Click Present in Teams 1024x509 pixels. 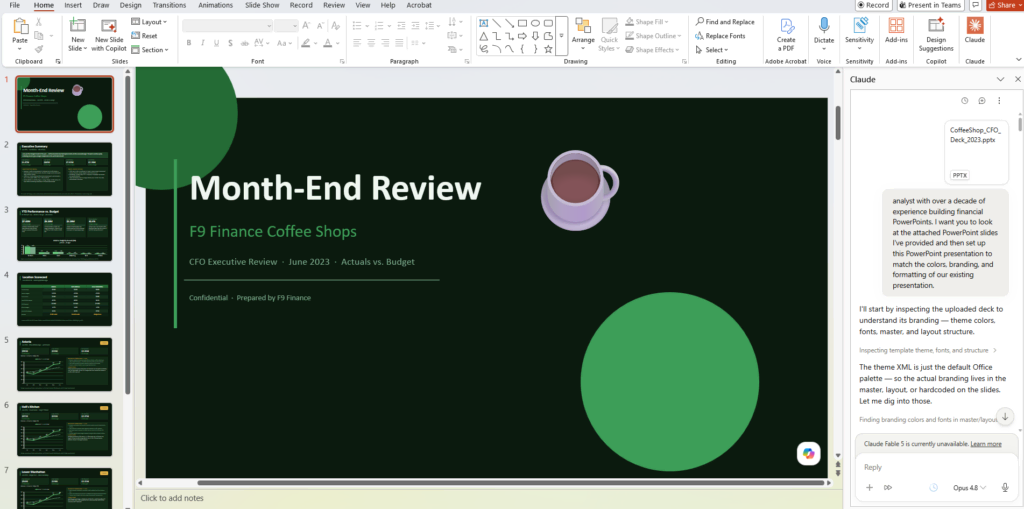pyautogui.click(x=931, y=5)
